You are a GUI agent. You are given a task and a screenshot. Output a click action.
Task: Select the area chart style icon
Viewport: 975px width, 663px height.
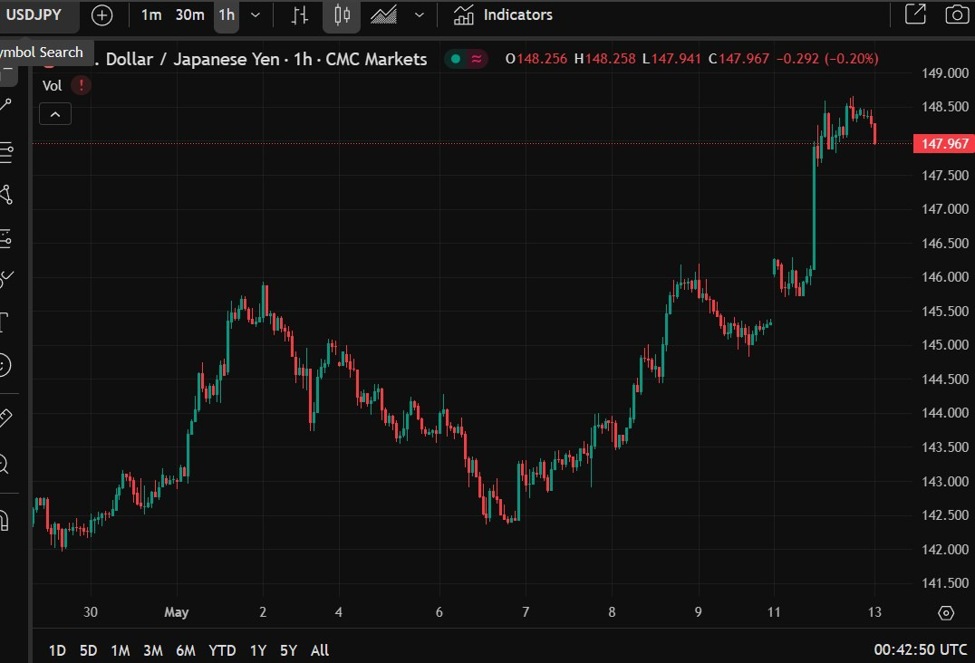(x=384, y=15)
